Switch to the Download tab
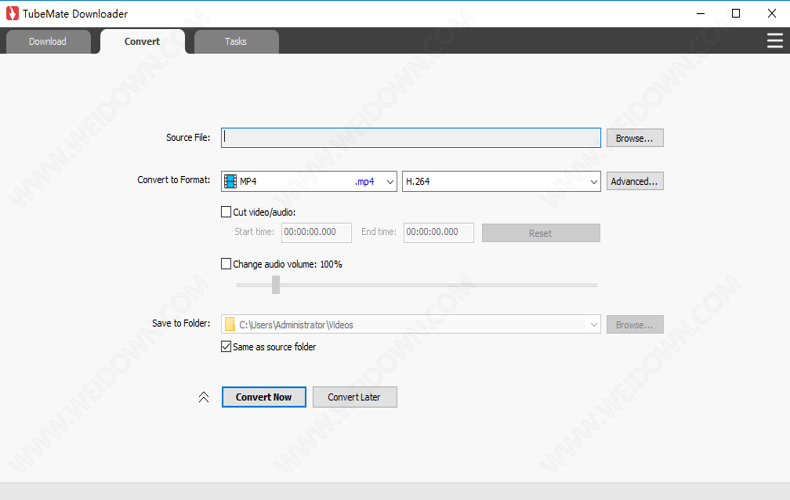The height and width of the screenshot is (500, 790). point(48,41)
